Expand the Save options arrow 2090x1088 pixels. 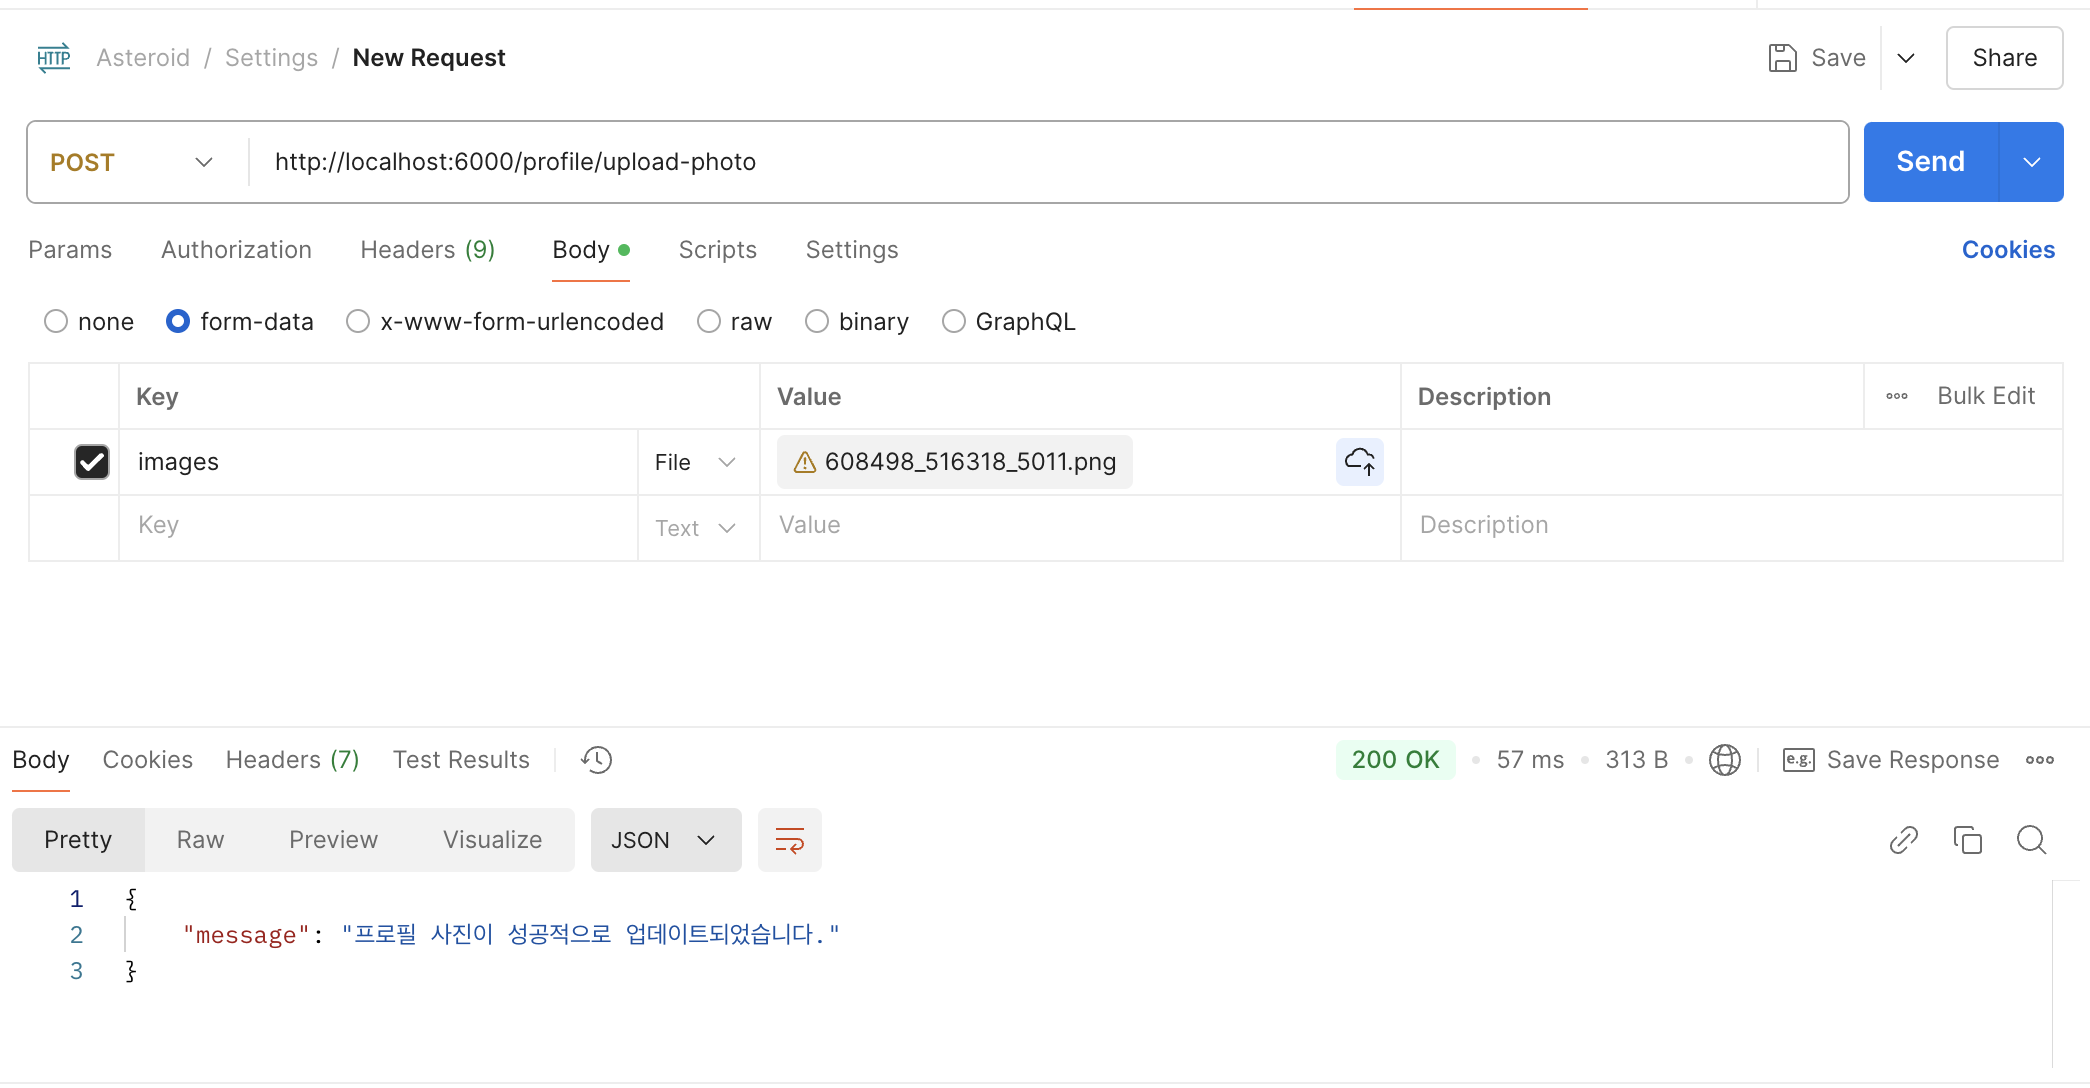pos(1906,58)
